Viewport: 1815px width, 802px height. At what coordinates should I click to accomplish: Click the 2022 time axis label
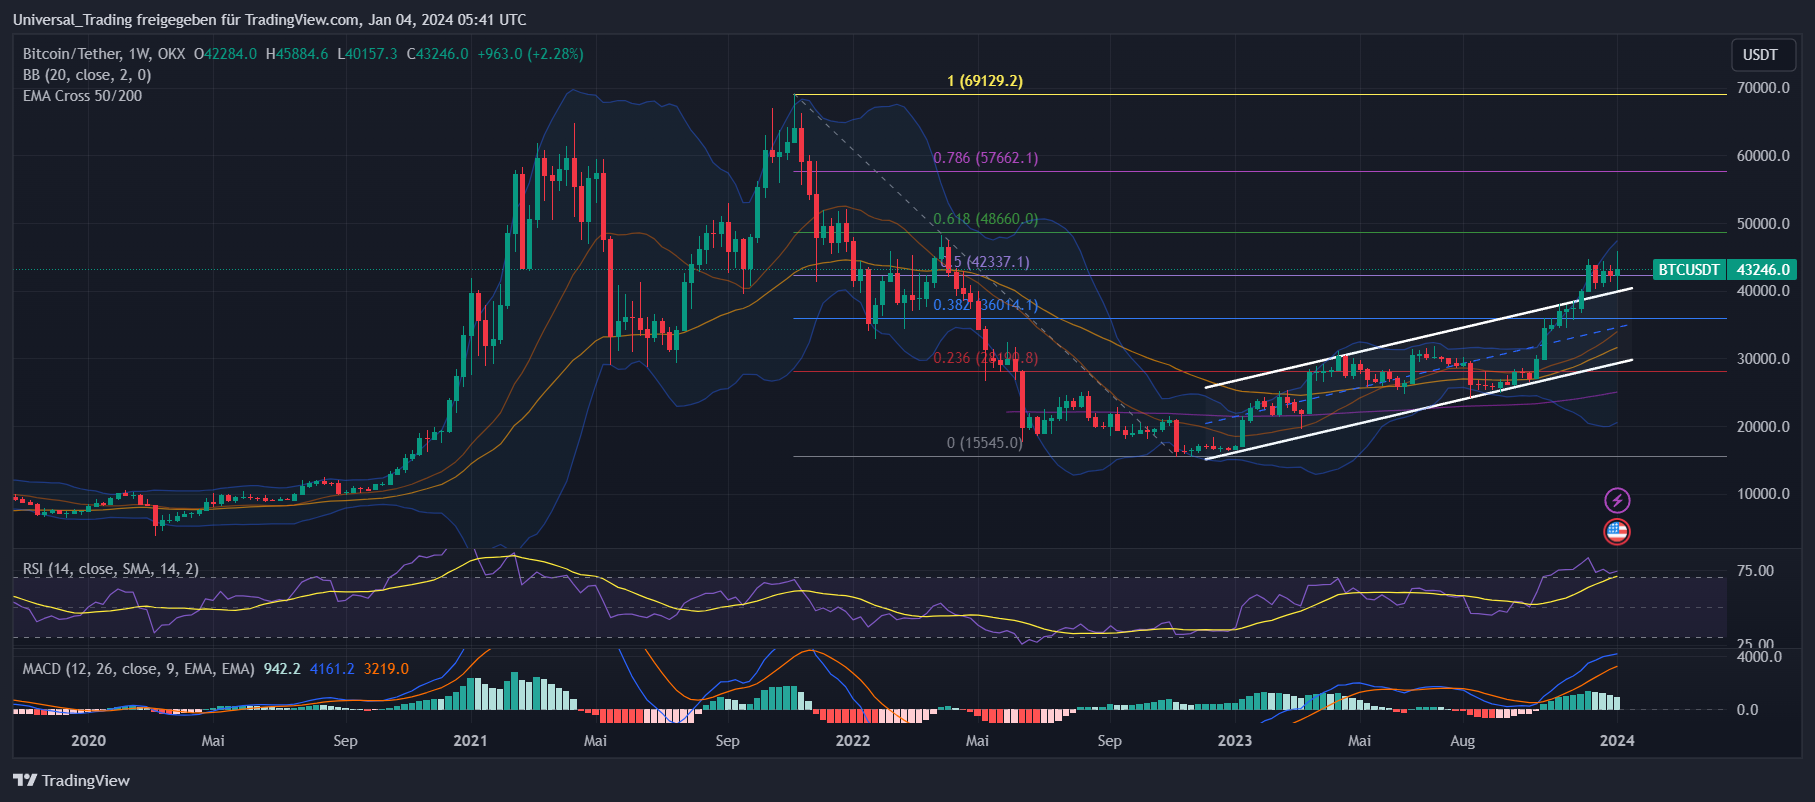pos(853,741)
